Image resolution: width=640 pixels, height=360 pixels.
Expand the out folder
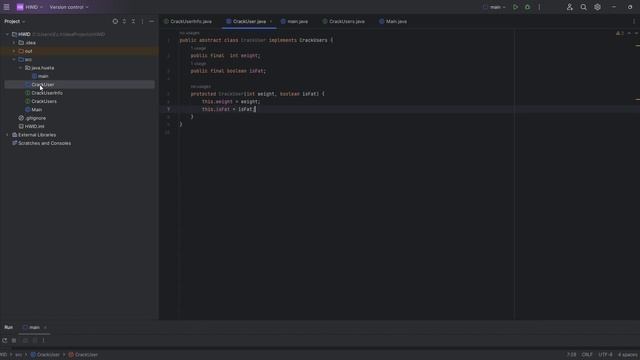(14, 51)
